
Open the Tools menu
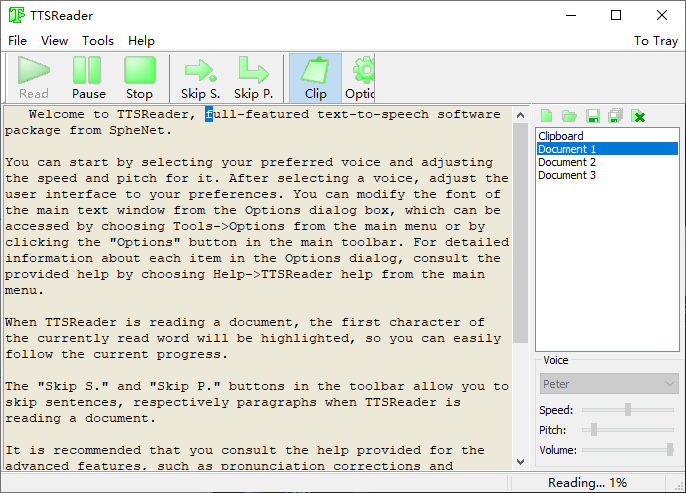pos(98,41)
